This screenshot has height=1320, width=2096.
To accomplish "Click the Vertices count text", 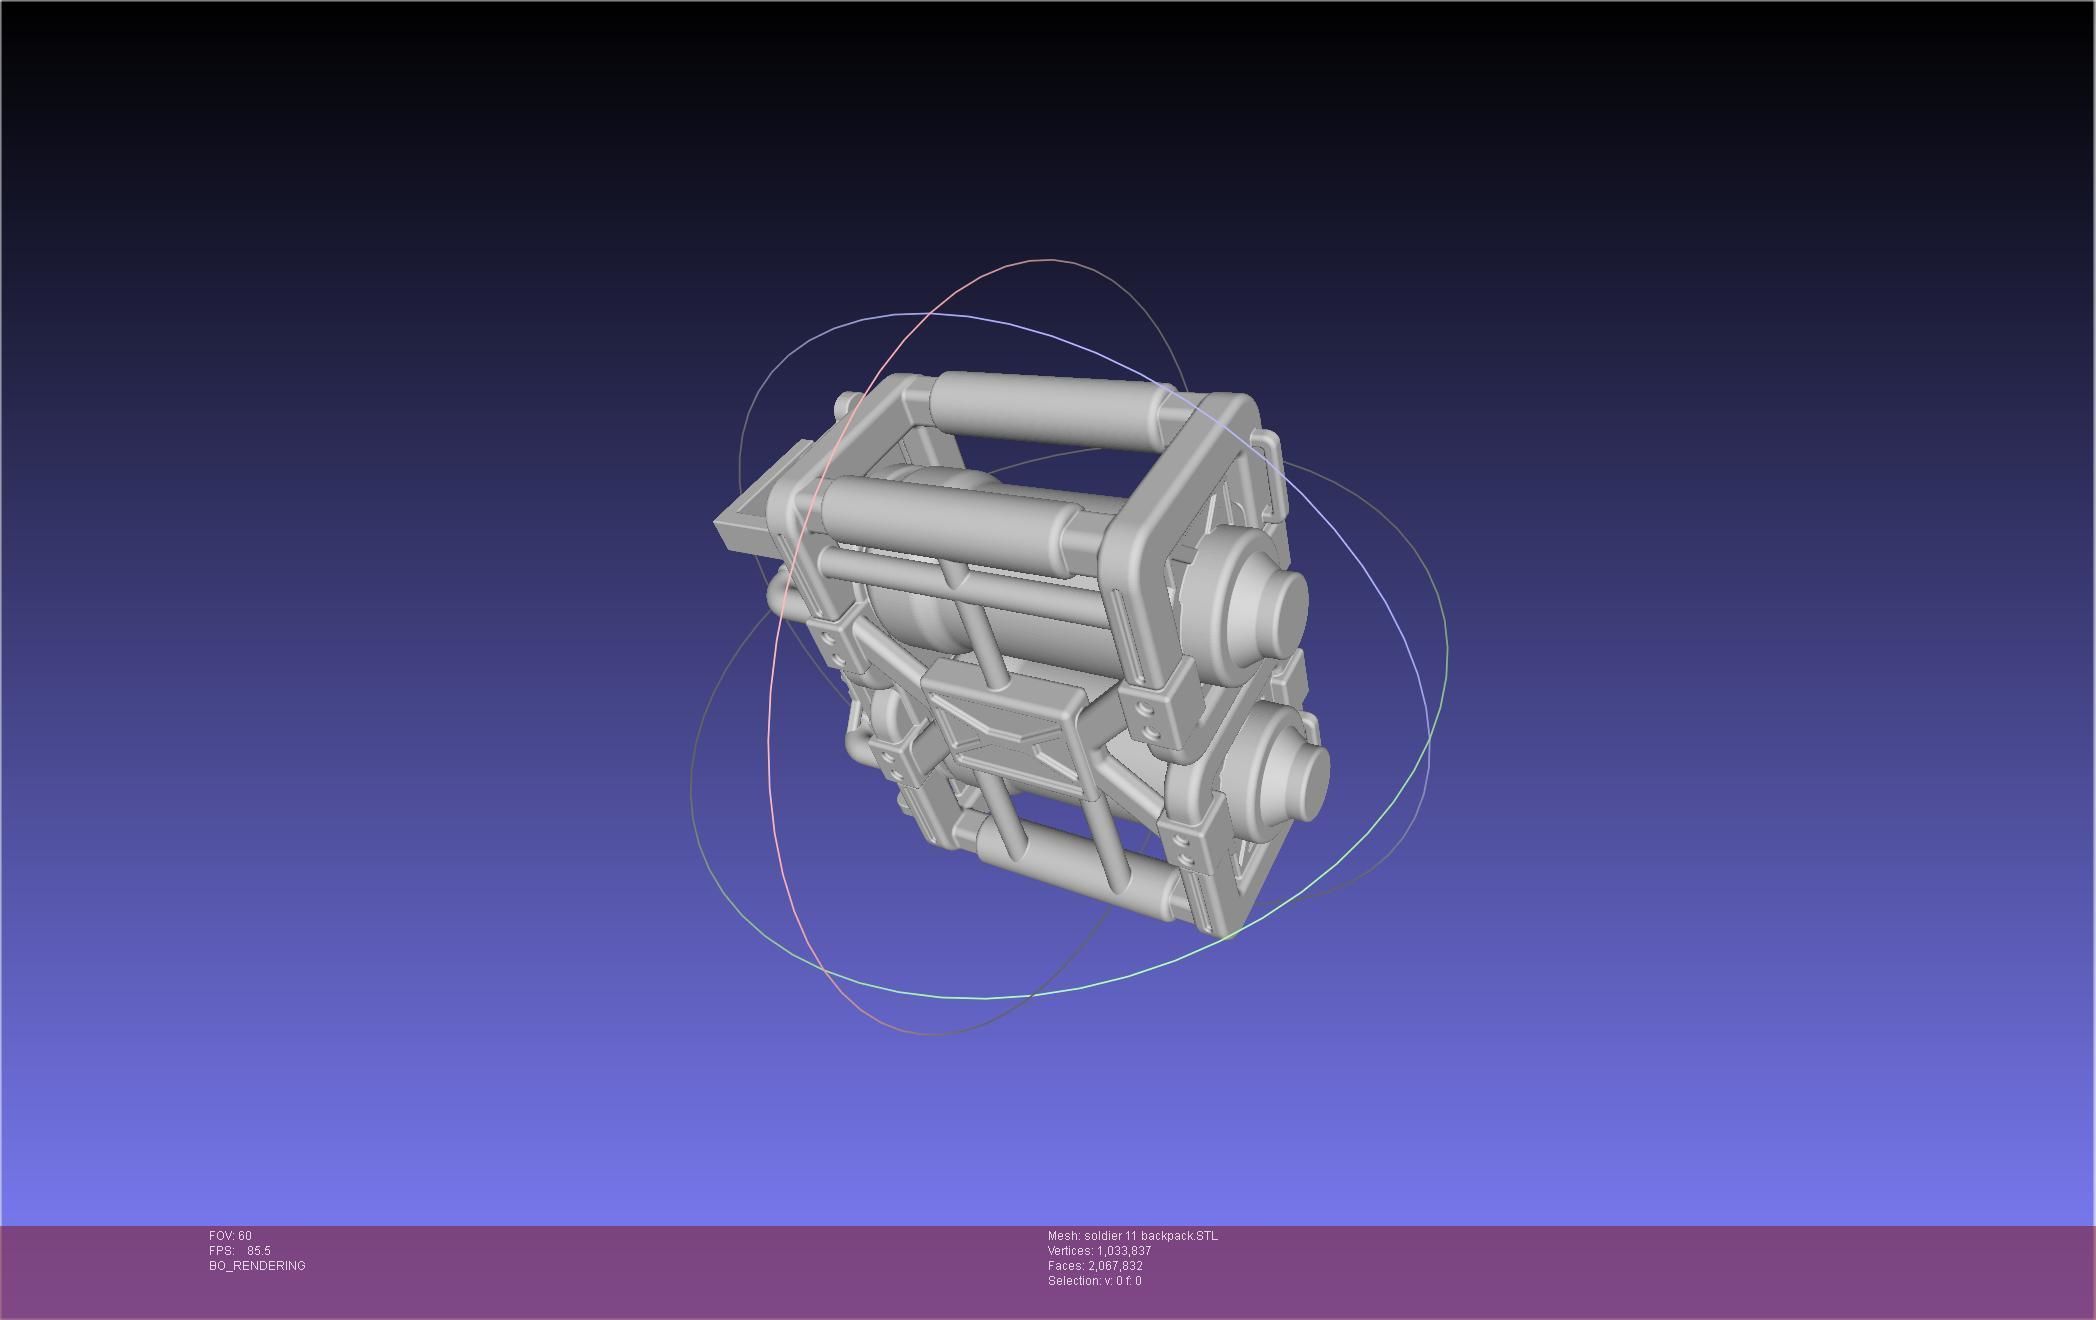I will tap(1099, 1251).
